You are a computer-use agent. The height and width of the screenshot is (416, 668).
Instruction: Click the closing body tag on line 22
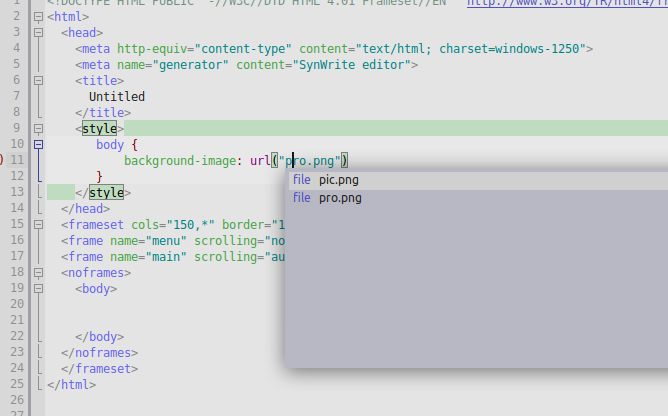click(x=100, y=337)
